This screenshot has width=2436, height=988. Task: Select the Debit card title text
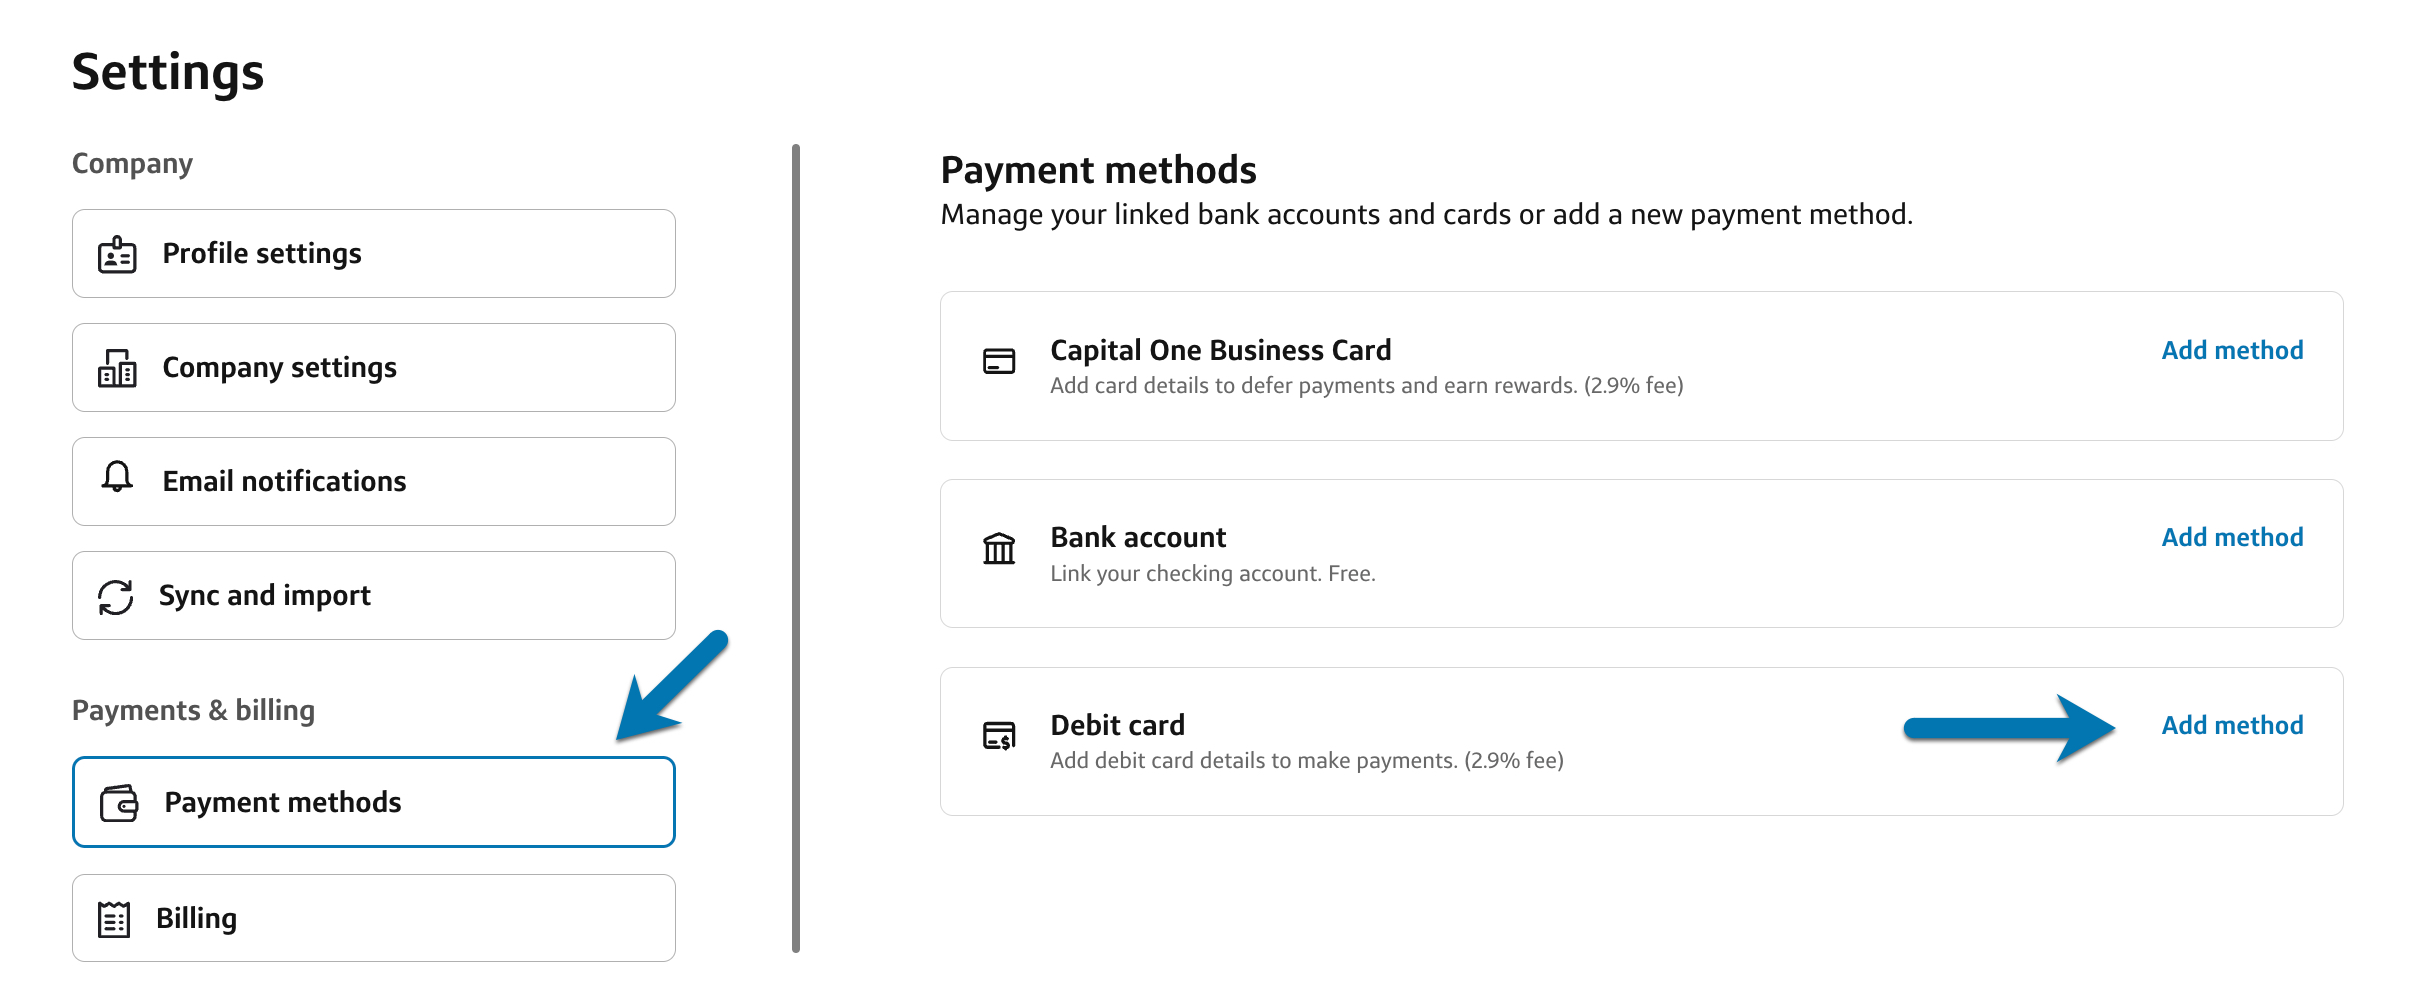(1117, 725)
